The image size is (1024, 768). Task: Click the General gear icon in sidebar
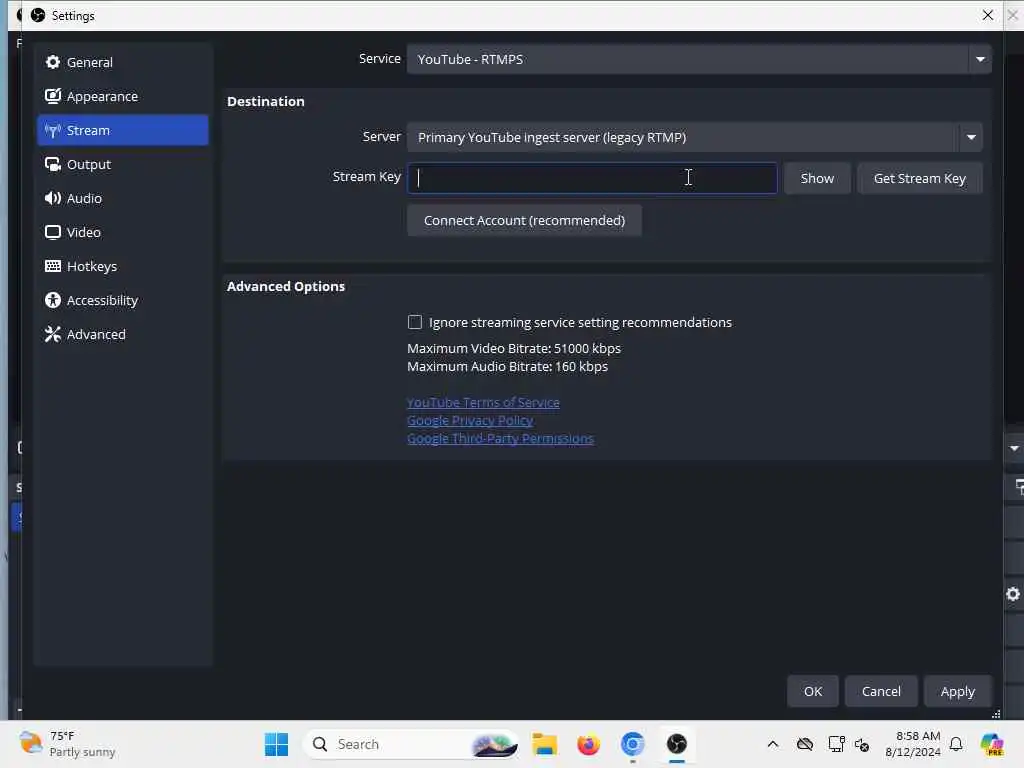pyautogui.click(x=53, y=62)
